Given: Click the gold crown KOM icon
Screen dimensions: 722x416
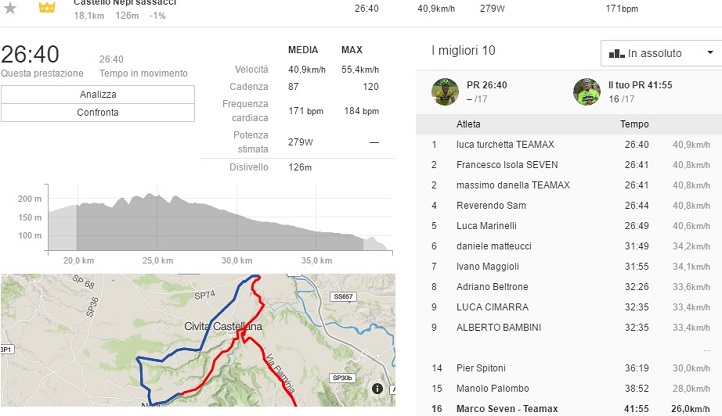Looking at the screenshot, I should tap(46, 8).
